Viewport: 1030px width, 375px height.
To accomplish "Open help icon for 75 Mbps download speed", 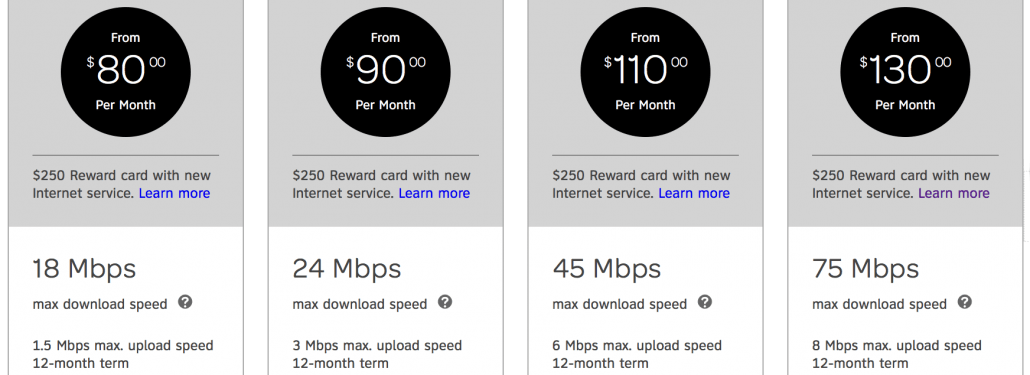I will point(964,302).
